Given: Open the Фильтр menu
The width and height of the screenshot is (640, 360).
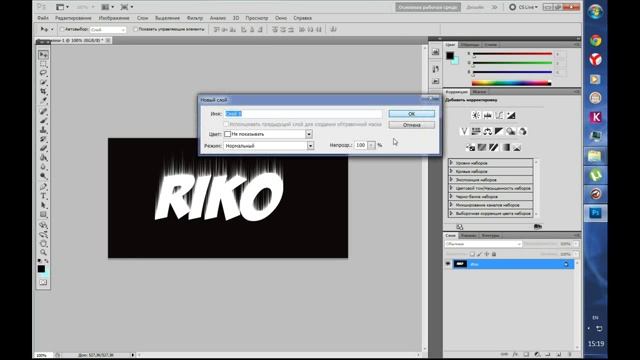Looking at the screenshot, I should [x=195, y=18].
